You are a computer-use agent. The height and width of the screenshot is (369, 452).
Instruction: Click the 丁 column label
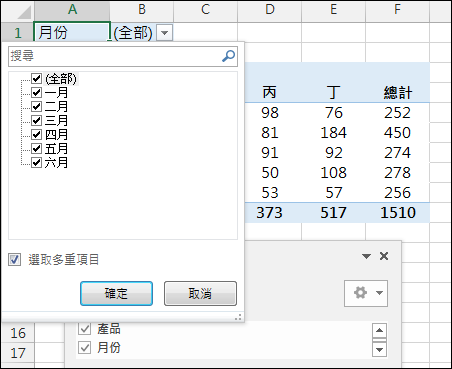coord(333,92)
